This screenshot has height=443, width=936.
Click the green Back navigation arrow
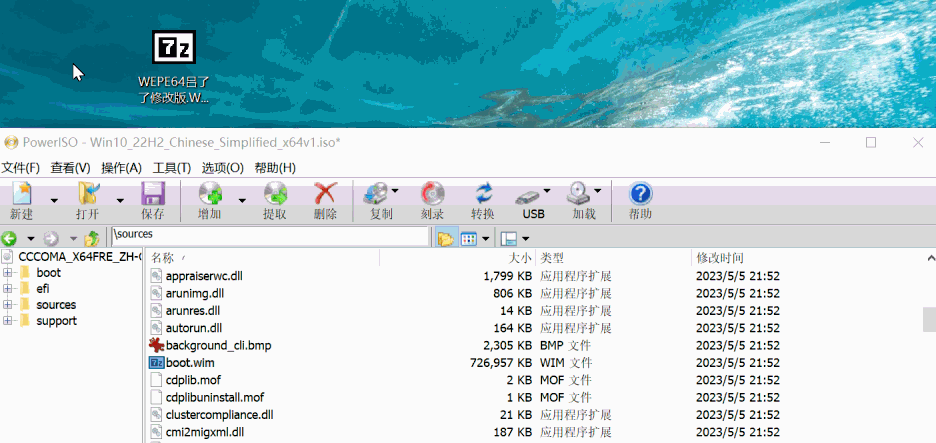point(9,239)
